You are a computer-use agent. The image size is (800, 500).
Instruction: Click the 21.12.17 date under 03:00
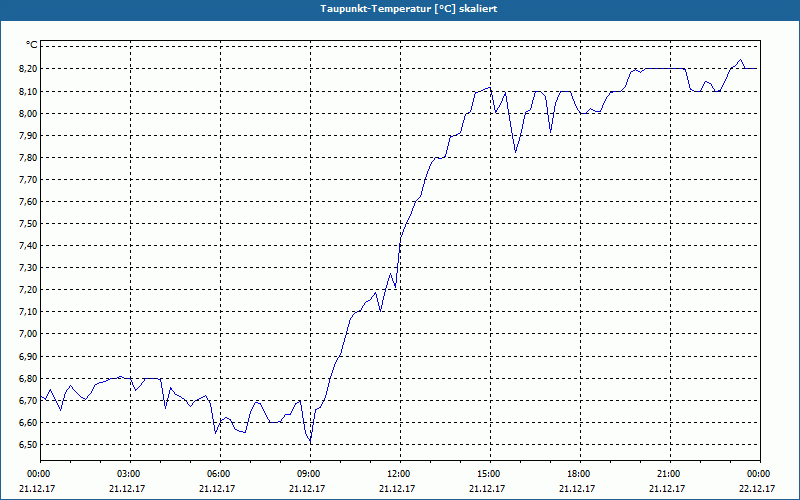[127, 488]
